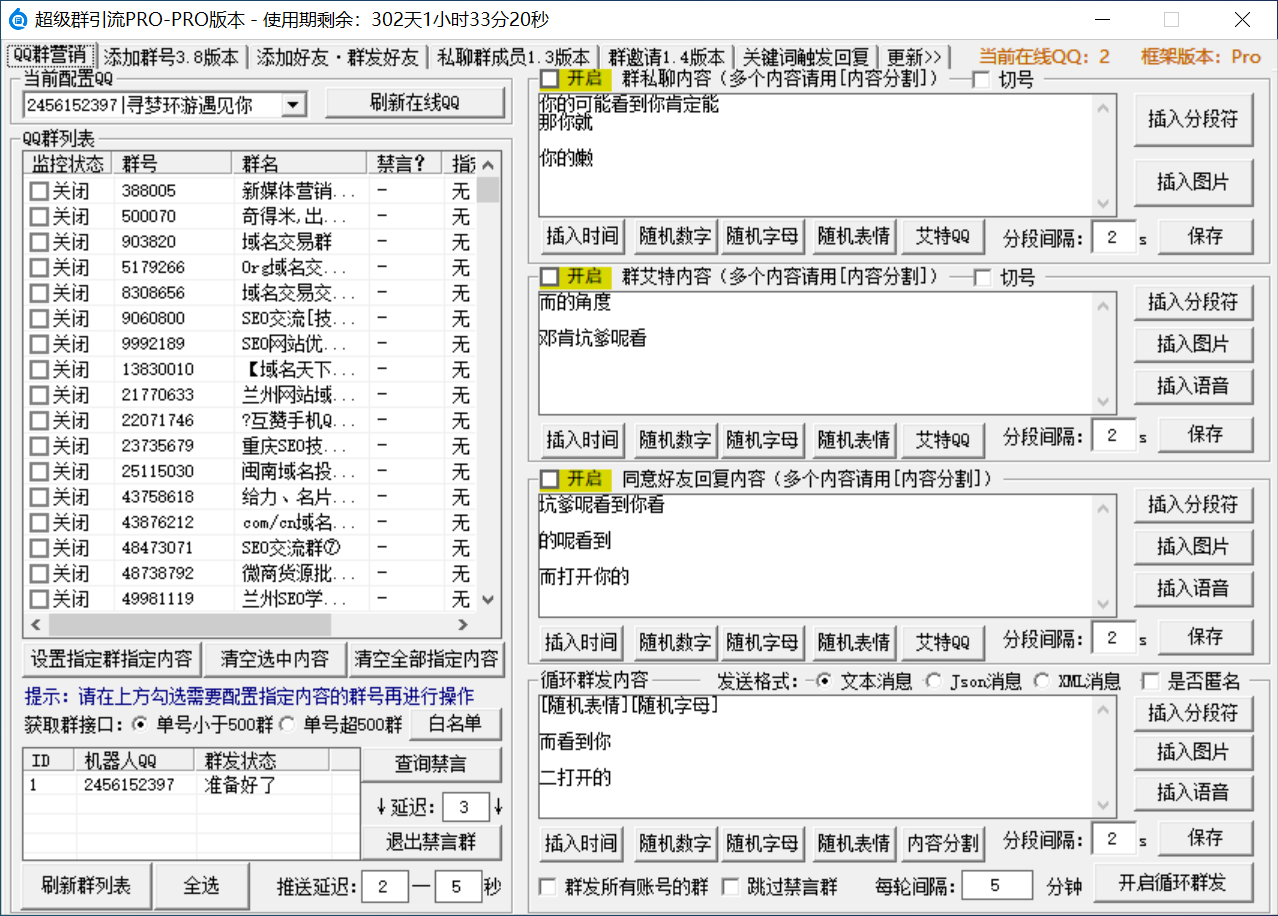Open the 关键词触发回复 tab

tap(806, 57)
